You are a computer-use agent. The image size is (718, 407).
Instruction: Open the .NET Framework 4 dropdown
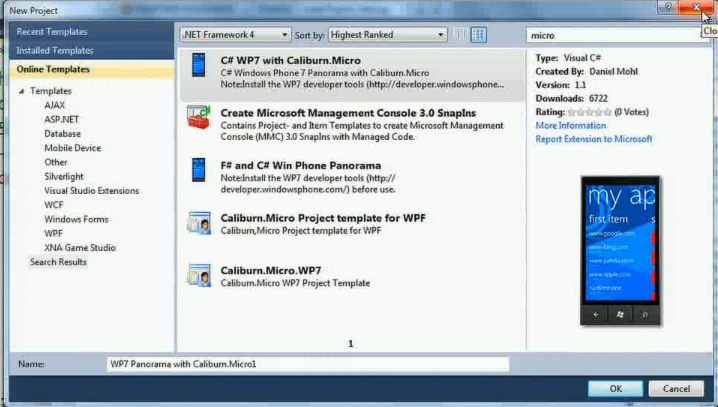(235, 35)
